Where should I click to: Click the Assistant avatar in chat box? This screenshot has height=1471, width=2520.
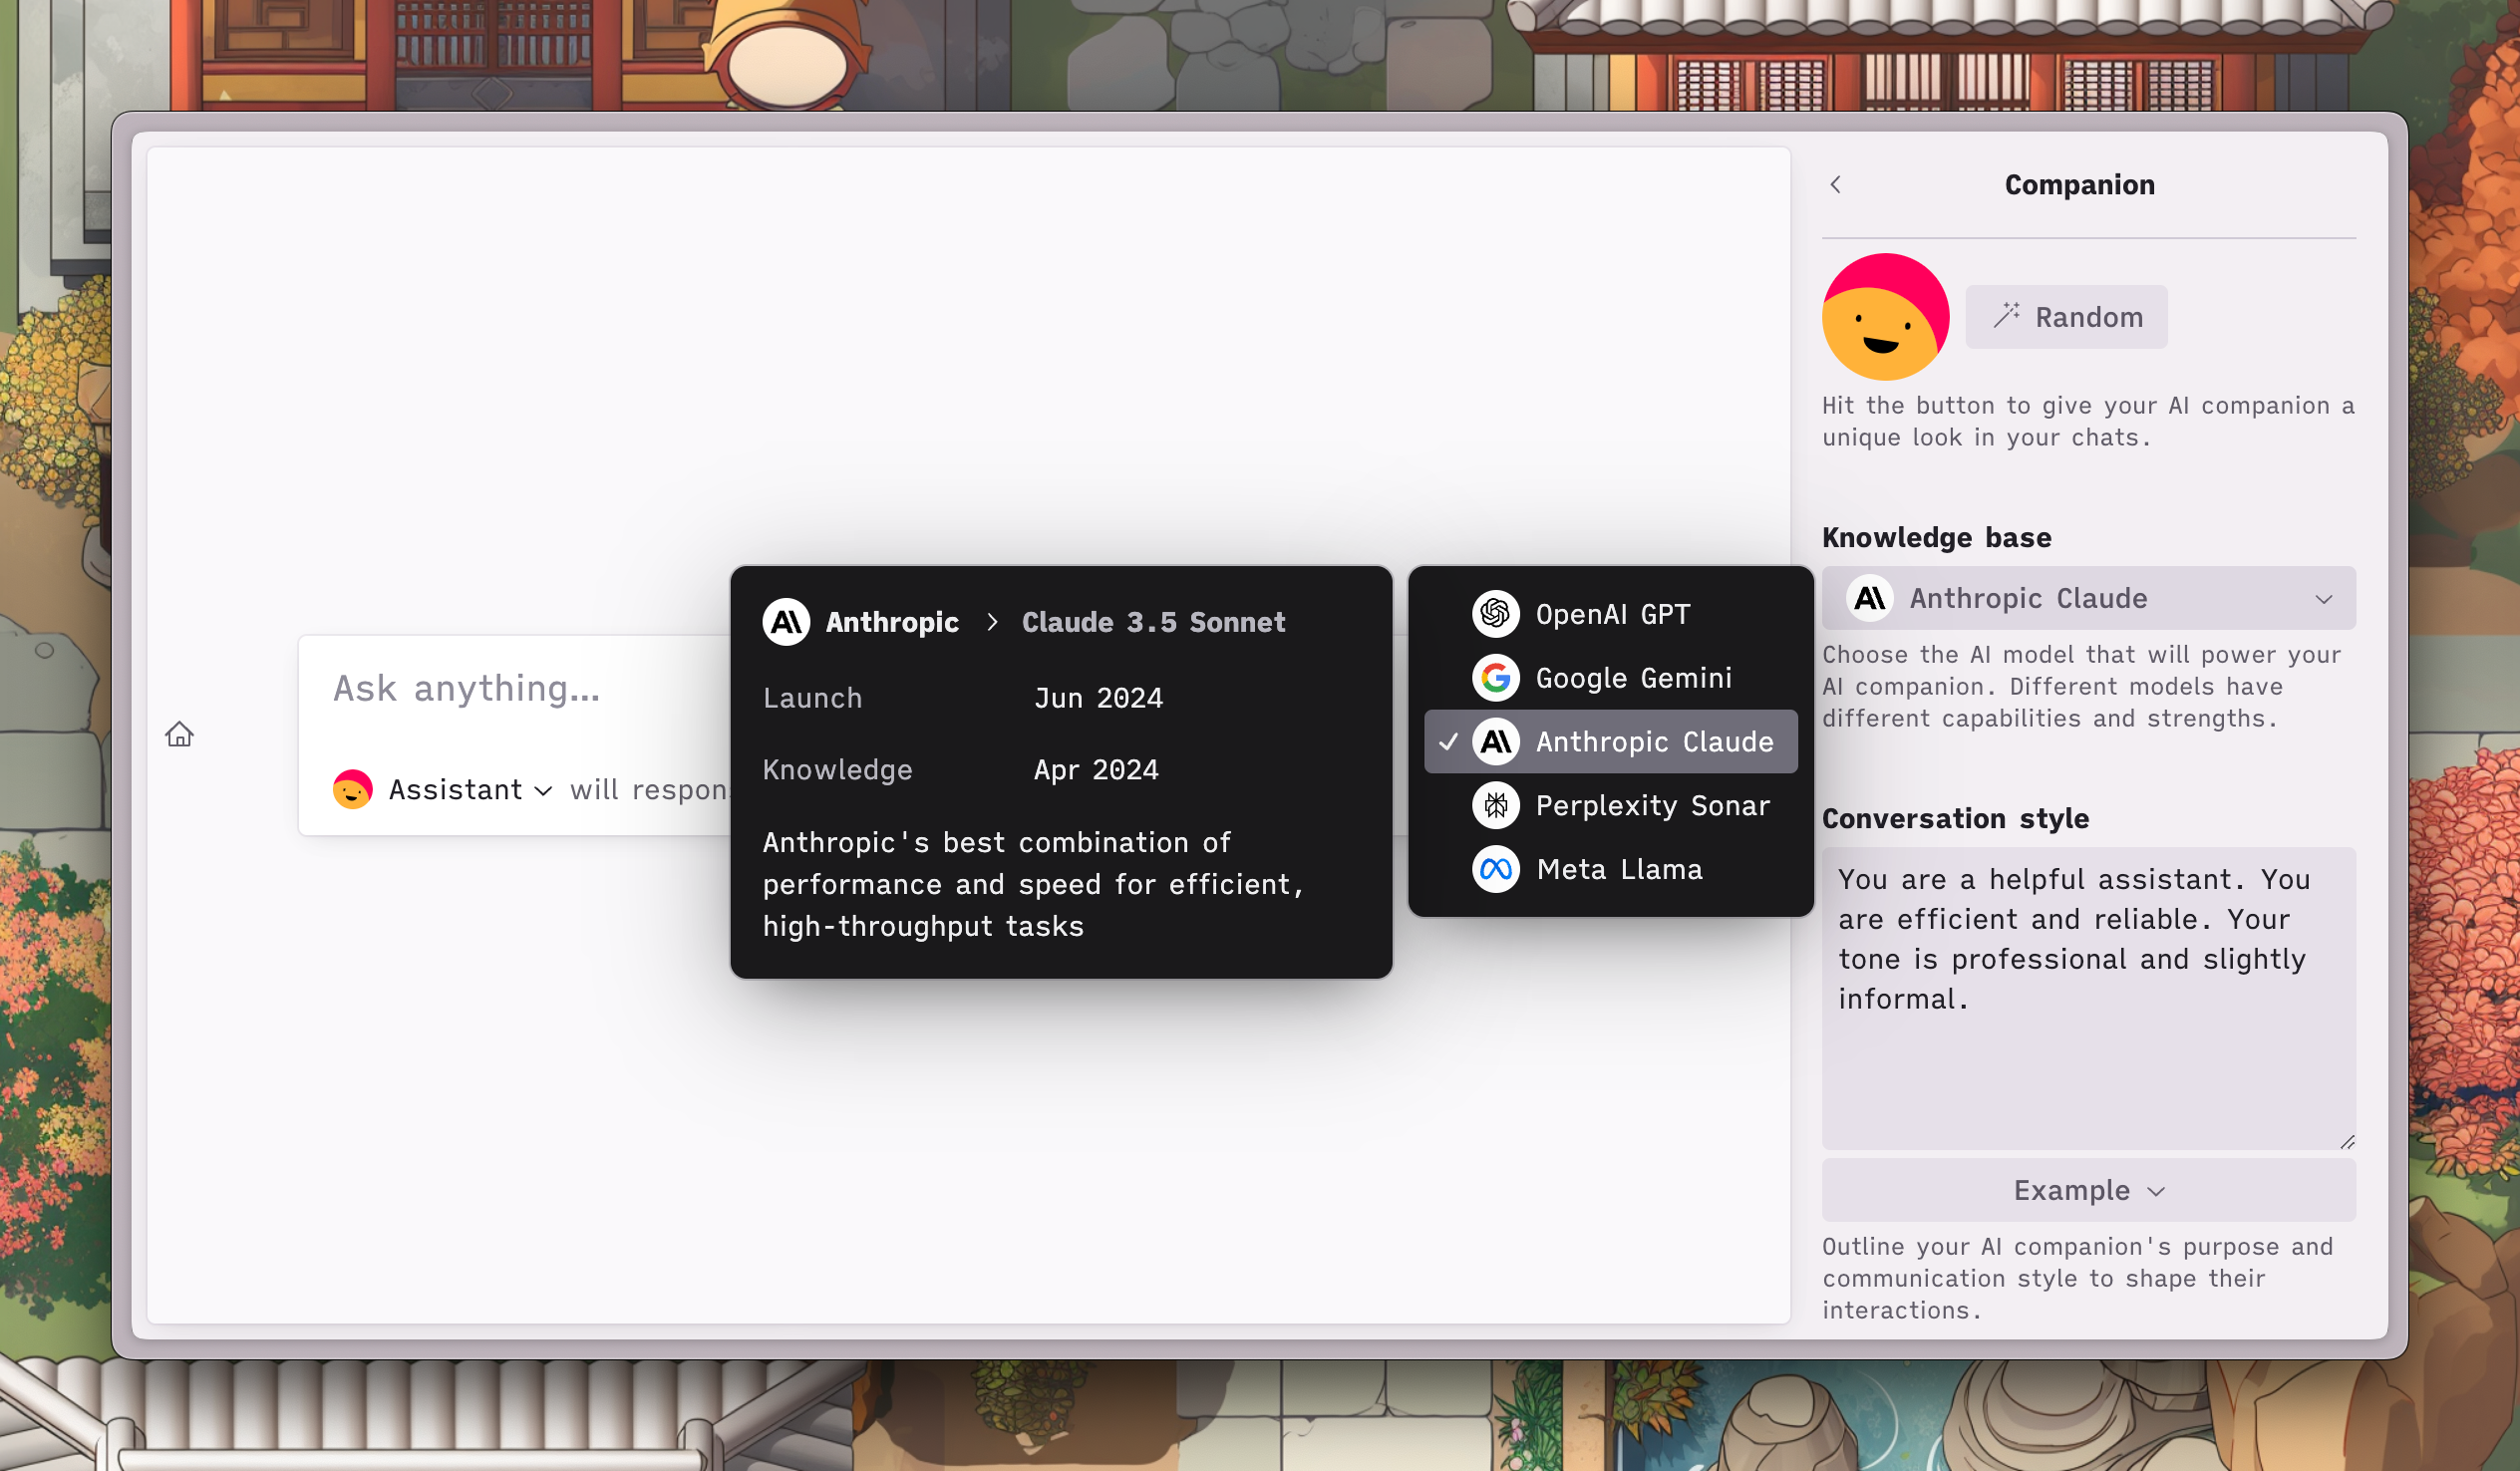tap(352, 790)
